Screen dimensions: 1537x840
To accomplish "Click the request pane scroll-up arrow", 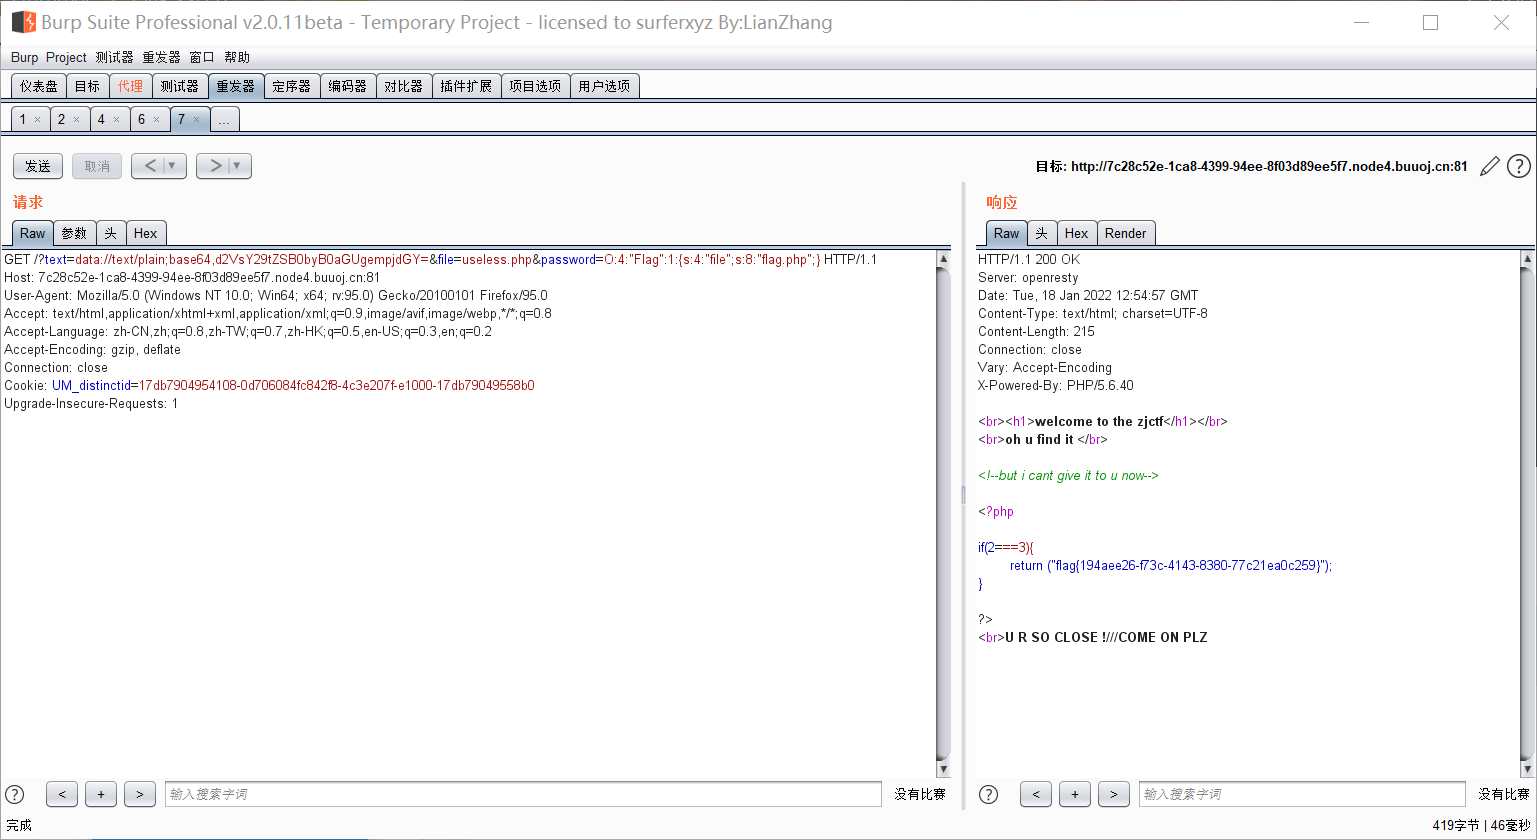I will (943, 259).
